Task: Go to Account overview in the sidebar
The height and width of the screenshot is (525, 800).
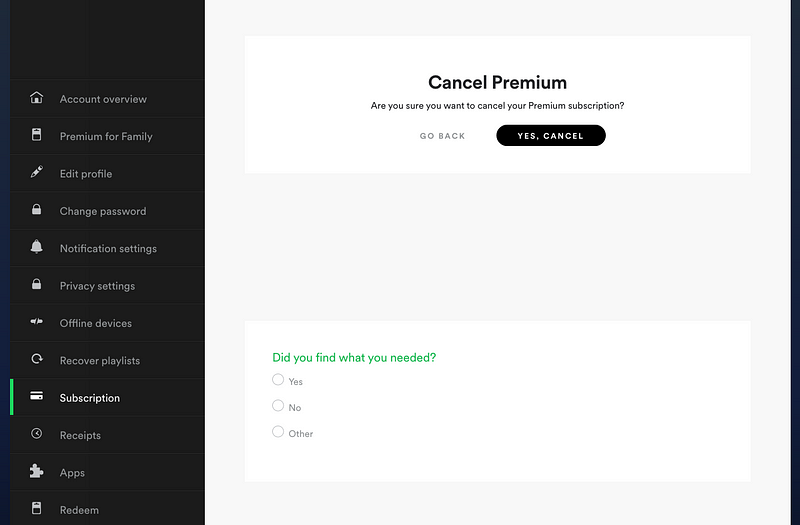Action: pyautogui.click(x=103, y=99)
